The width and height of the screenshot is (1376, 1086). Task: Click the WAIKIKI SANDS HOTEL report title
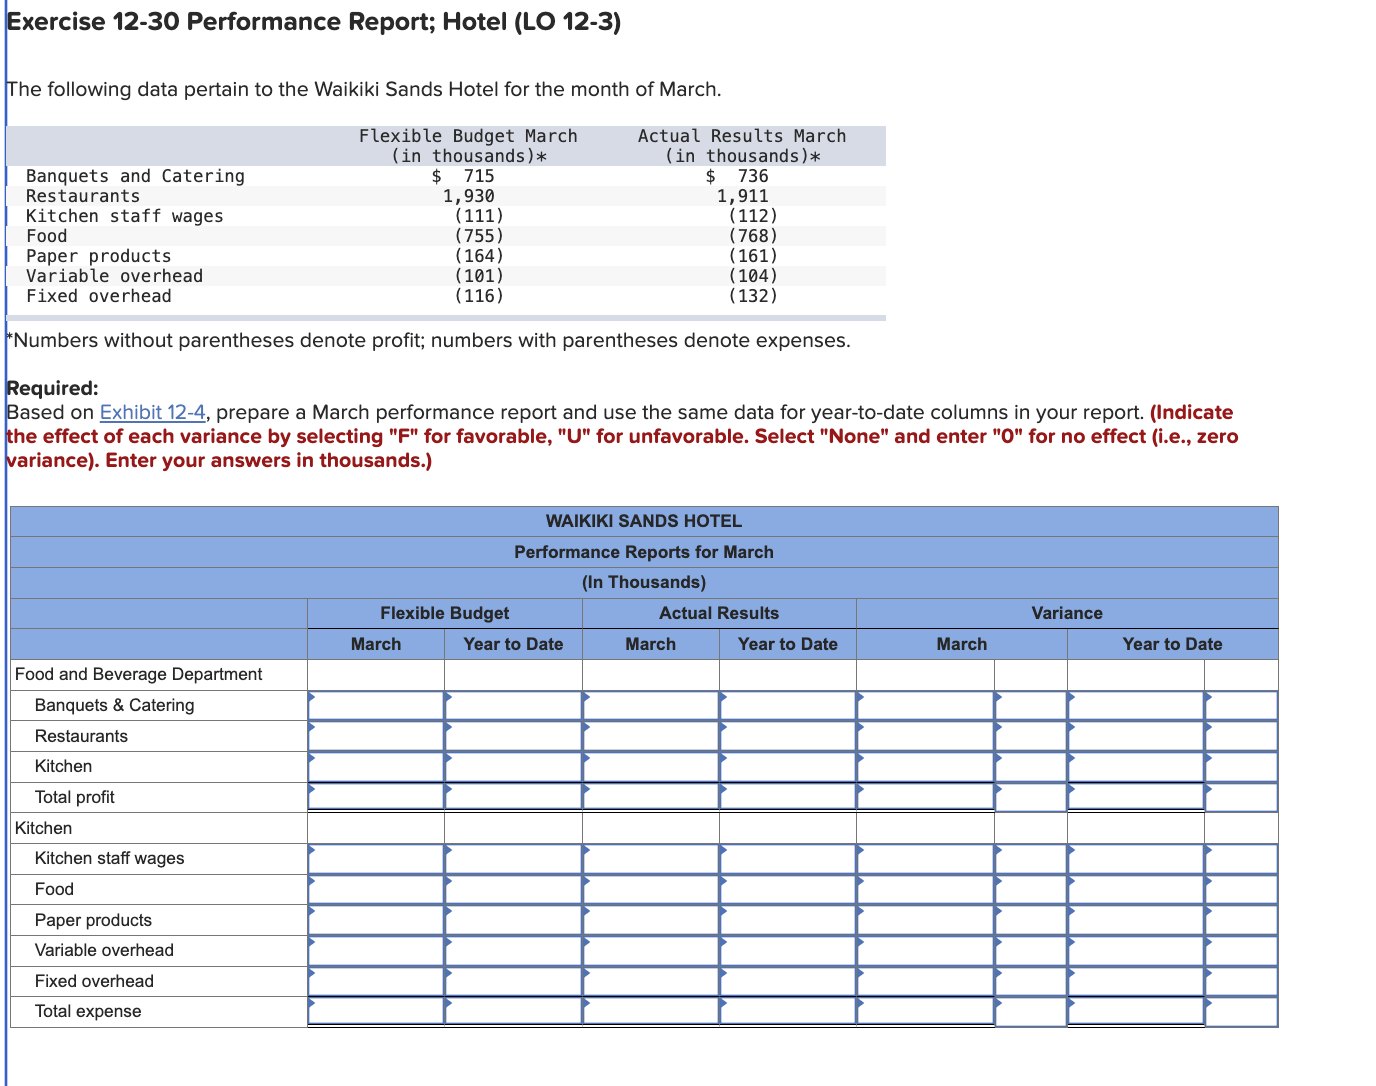[x=644, y=521]
